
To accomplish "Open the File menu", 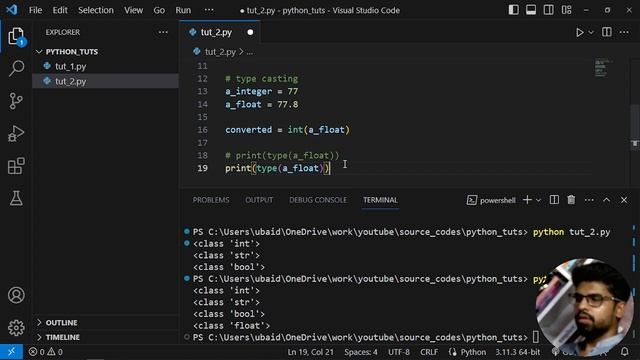I will point(35,10).
